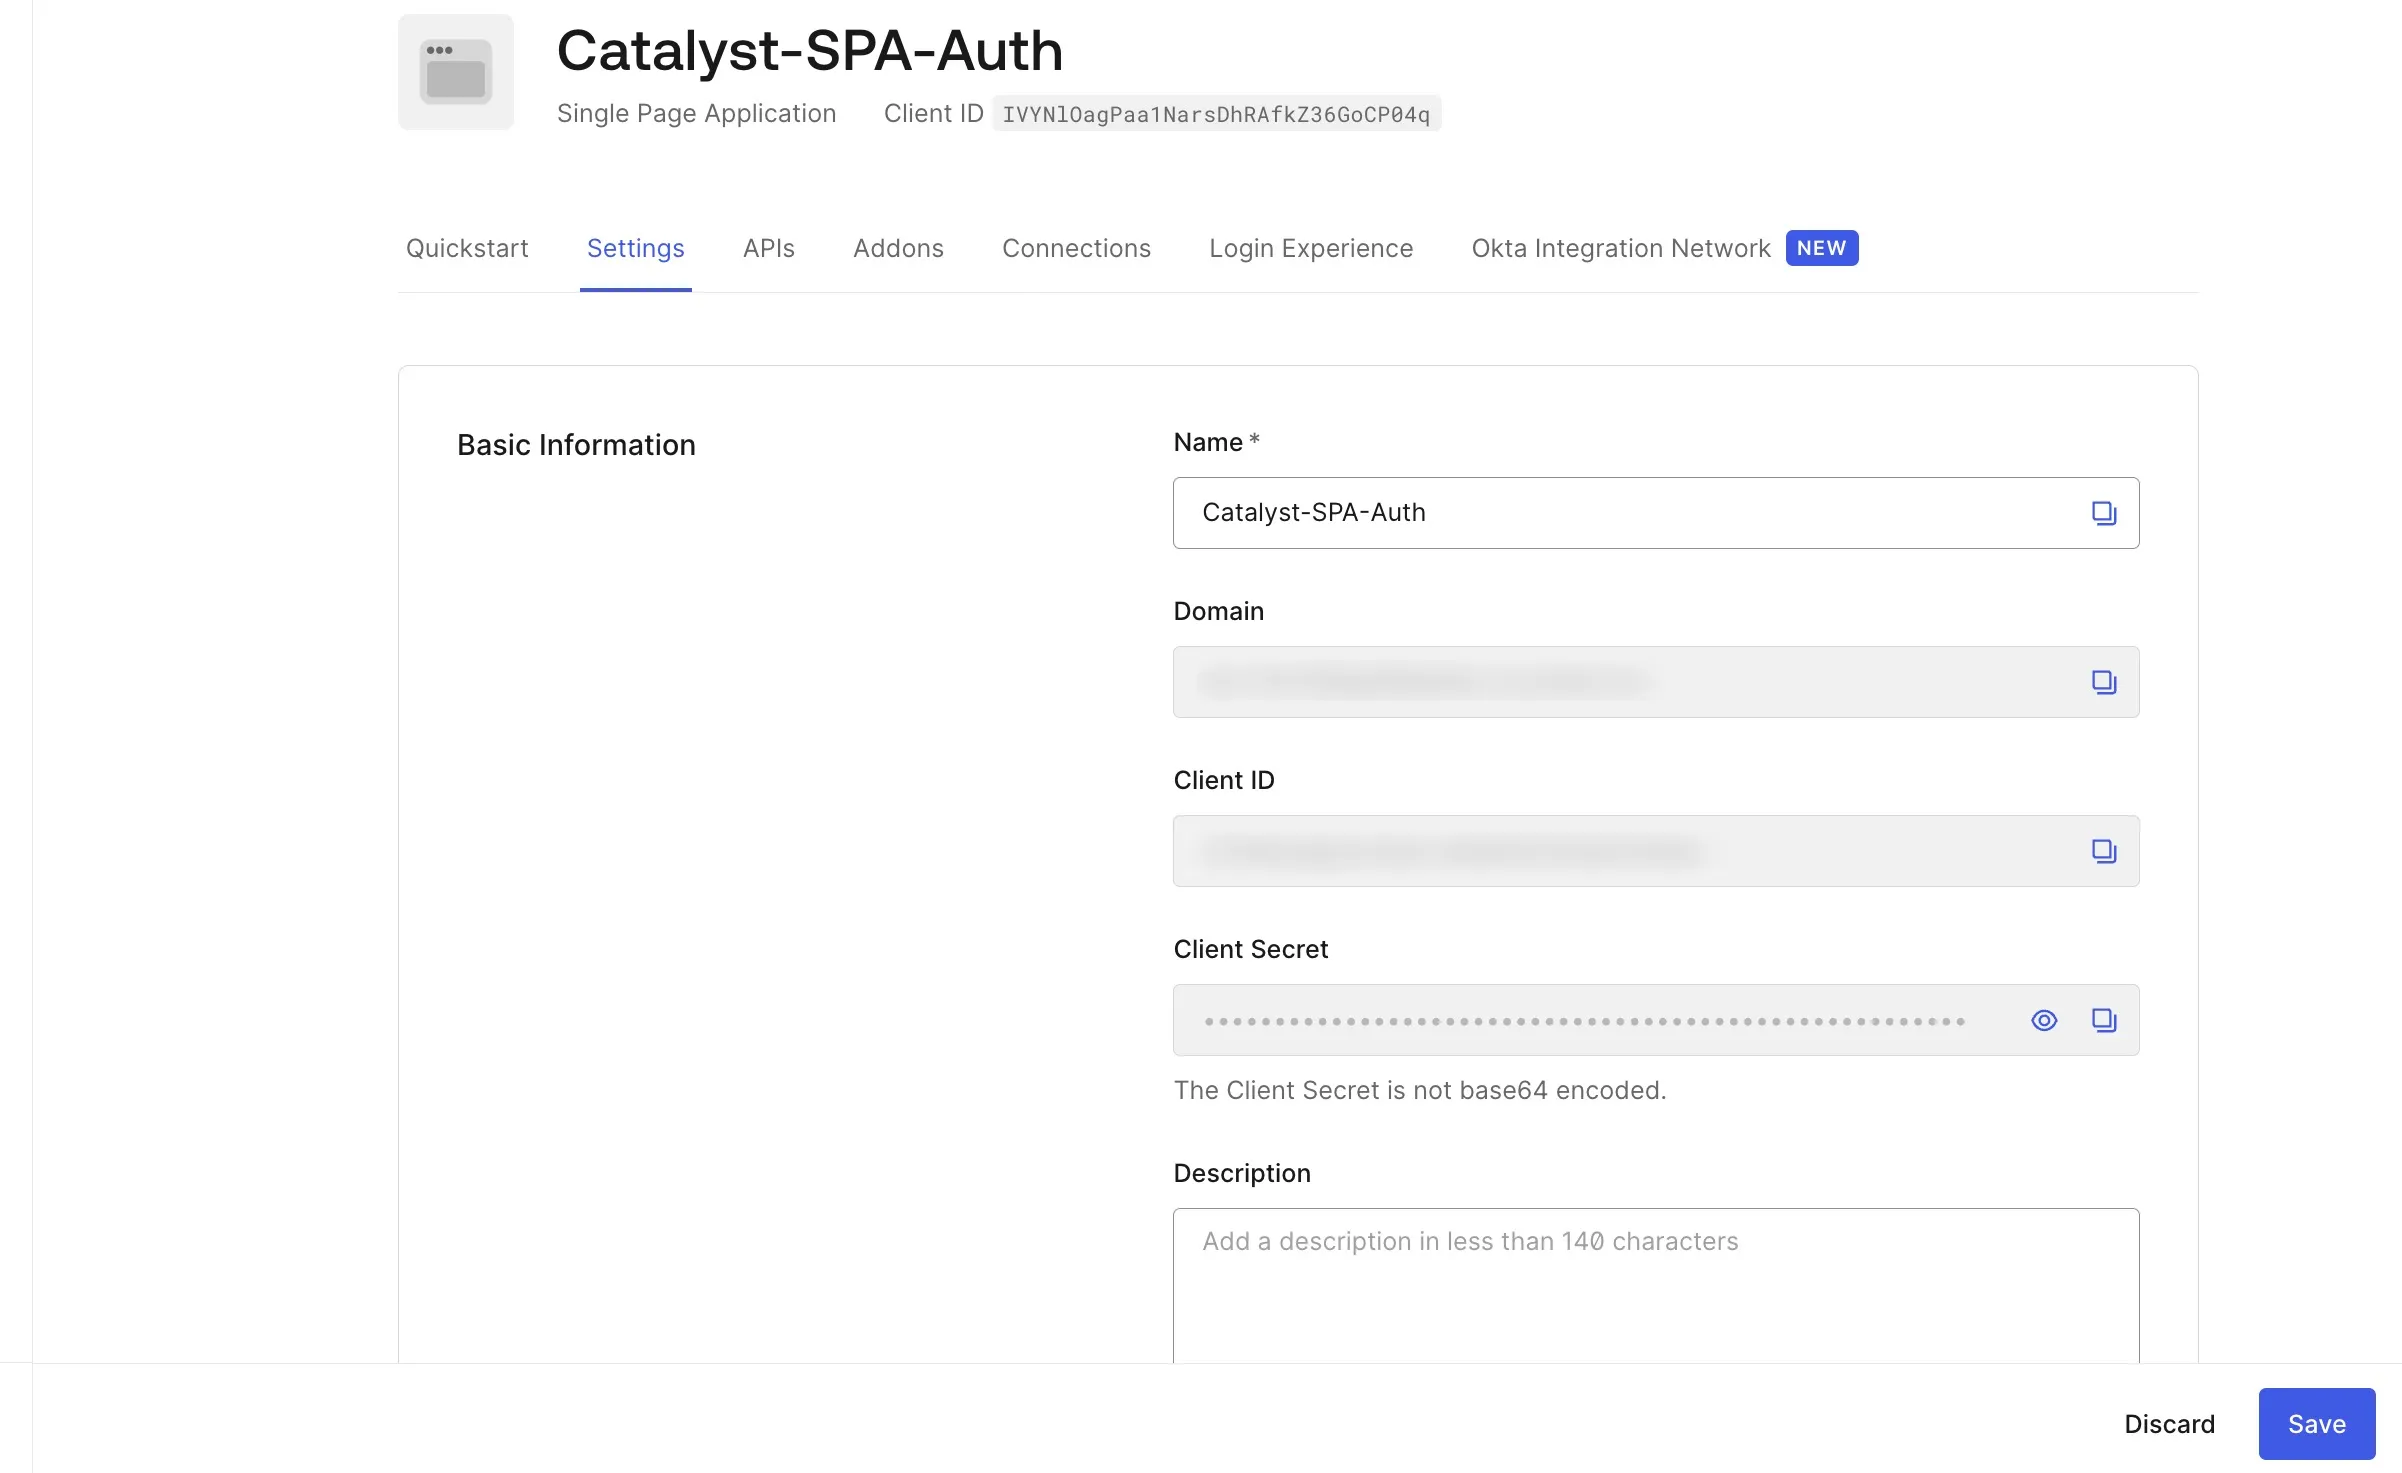Viewport: 2402px width, 1473px height.
Task: Click into the Name input field
Action: tap(1620, 513)
